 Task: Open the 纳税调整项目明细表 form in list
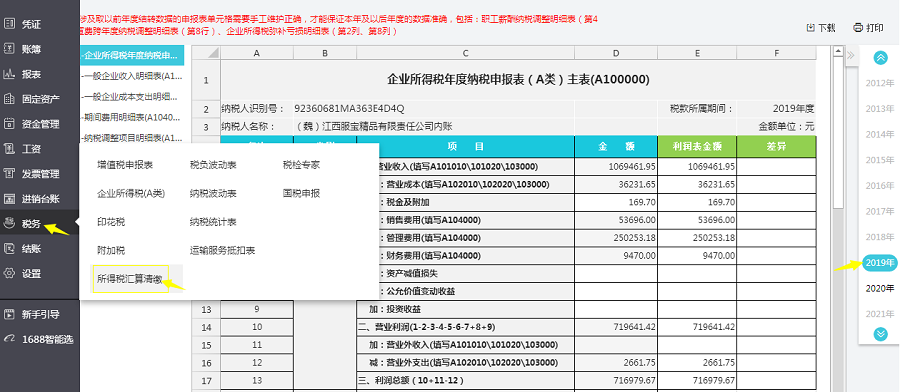click(x=132, y=138)
